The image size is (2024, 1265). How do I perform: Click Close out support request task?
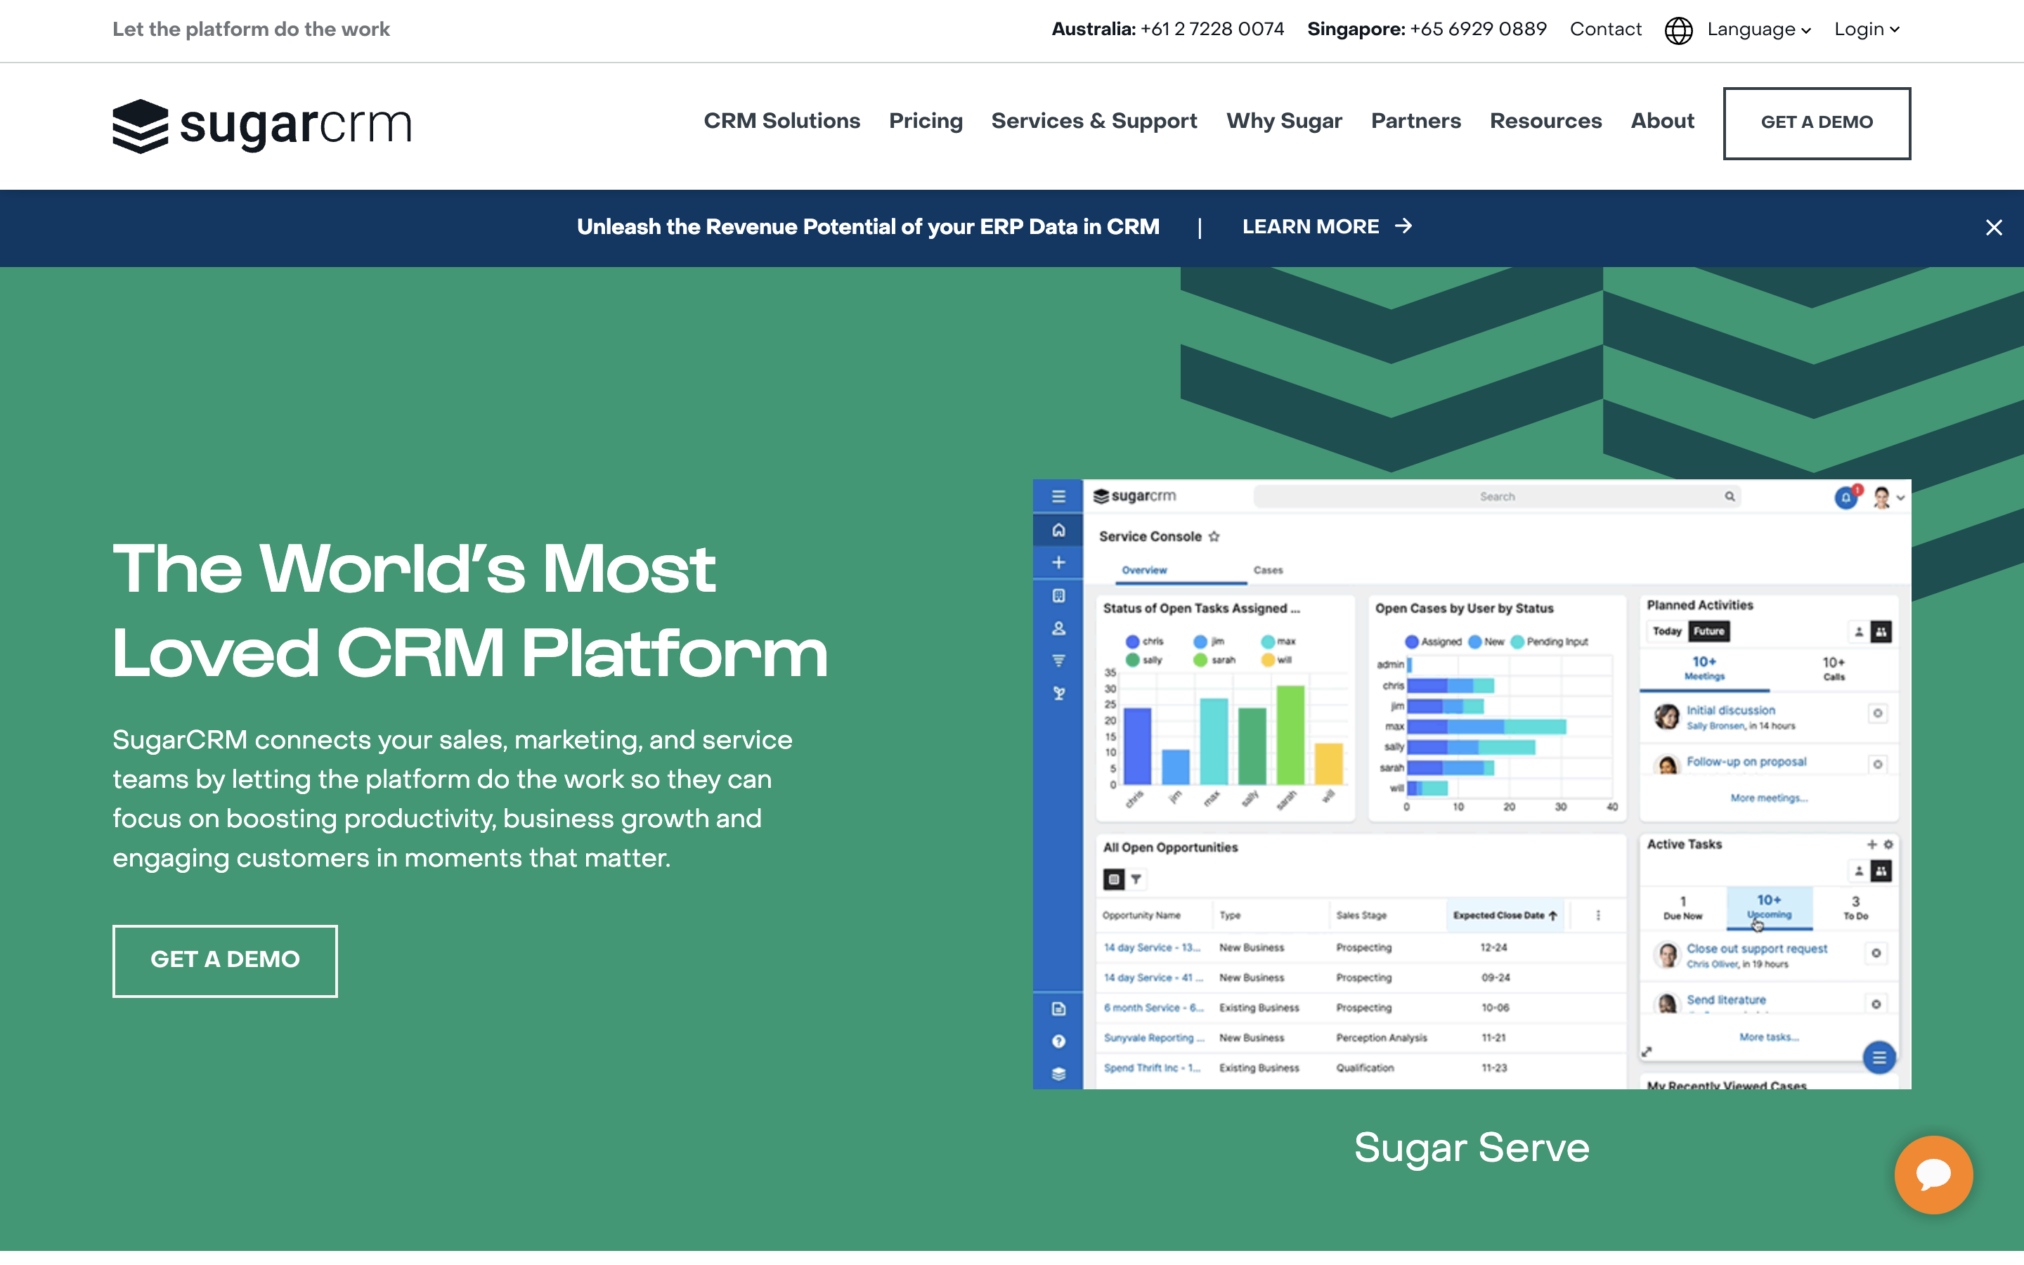1756,948
